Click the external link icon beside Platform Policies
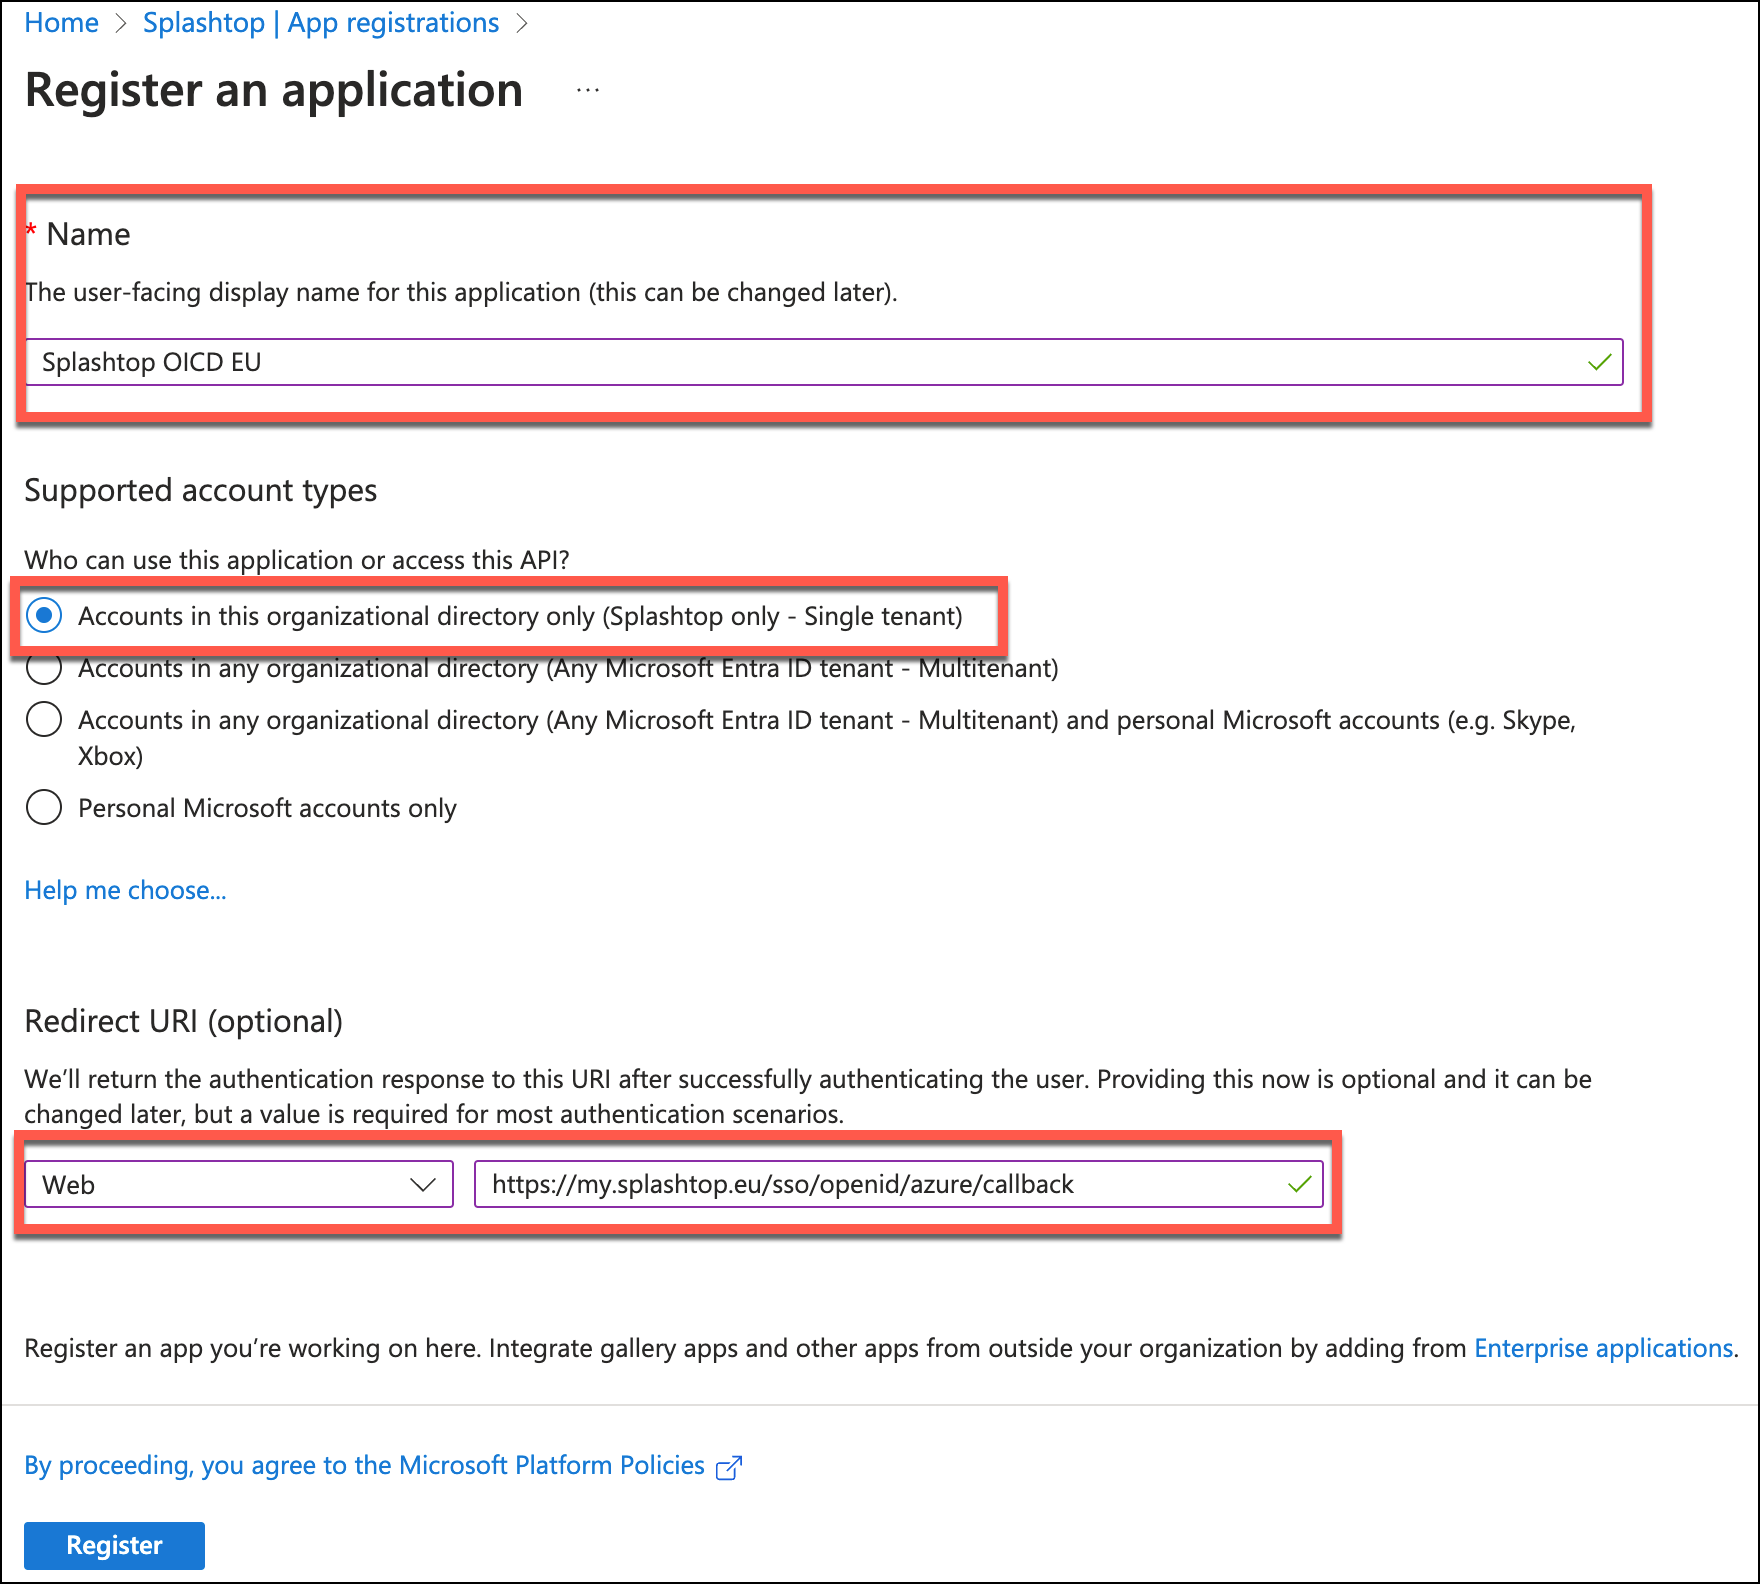Image resolution: width=1760 pixels, height=1584 pixels. pyautogui.click(x=729, y=1467)
